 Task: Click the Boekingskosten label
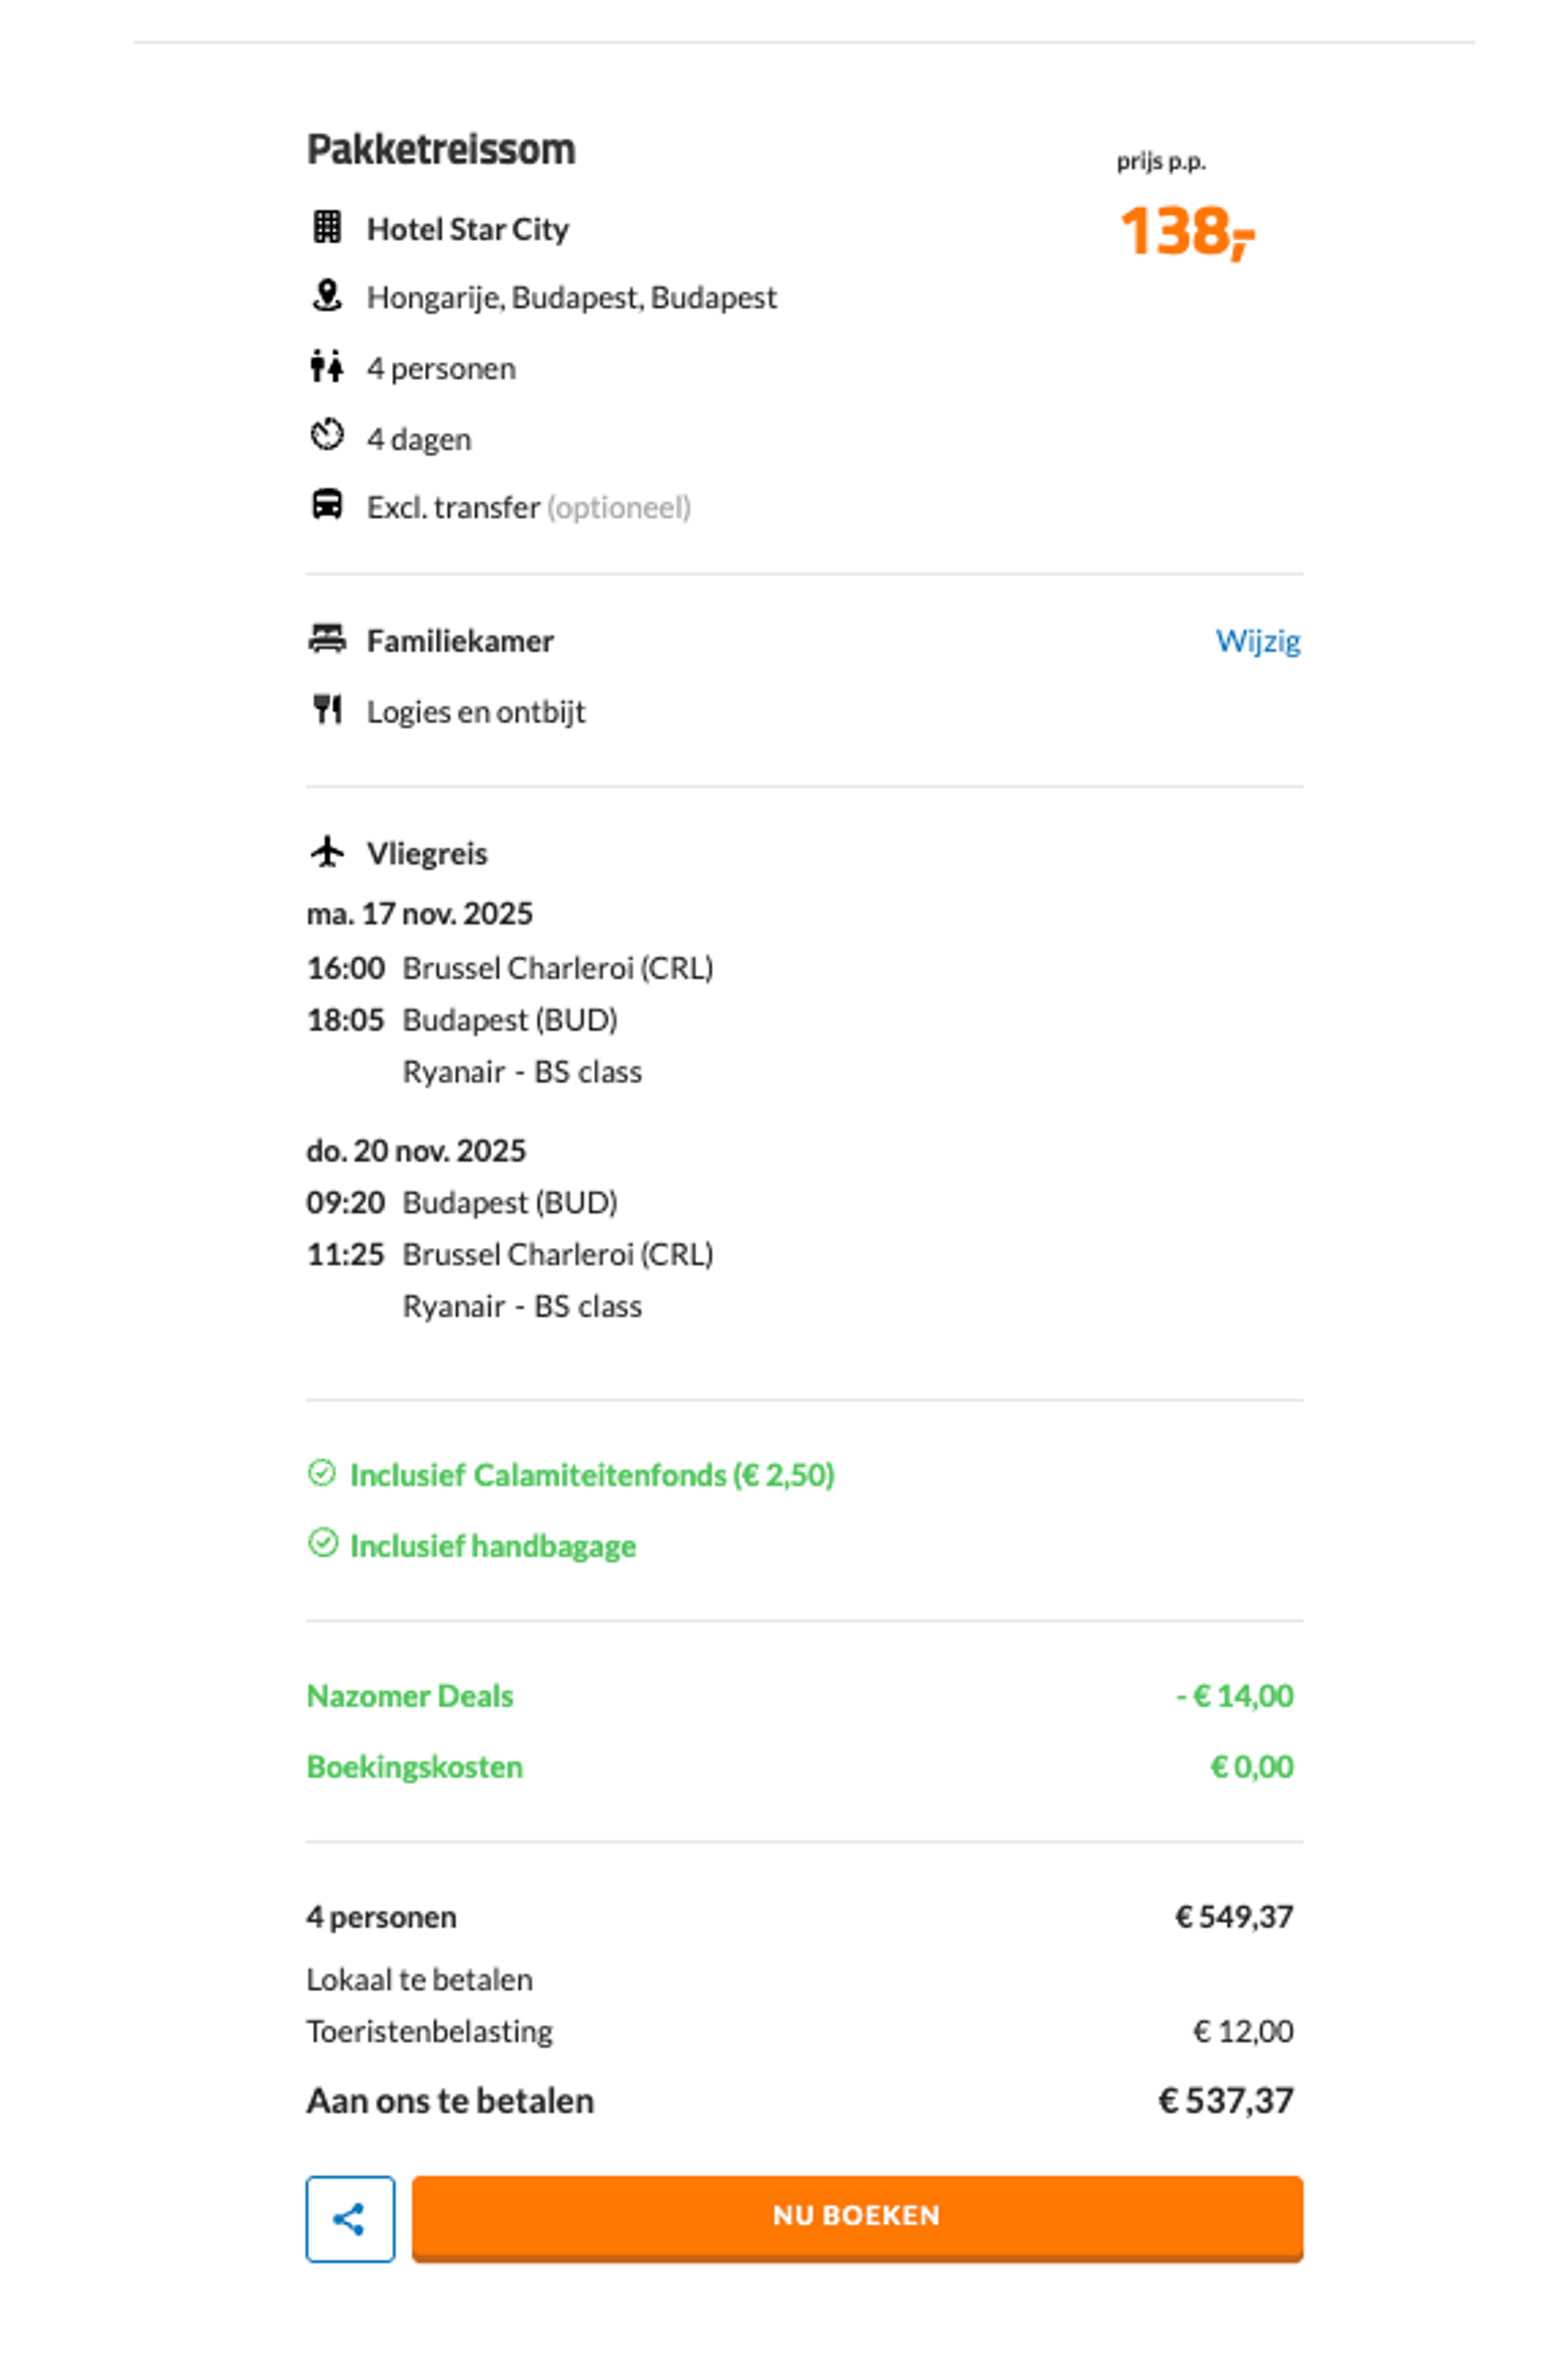pos(414,1766)
